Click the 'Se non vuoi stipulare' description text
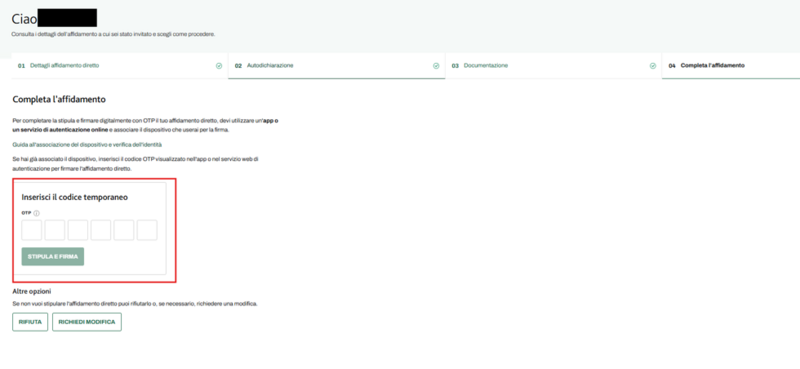 coord(135,304)
